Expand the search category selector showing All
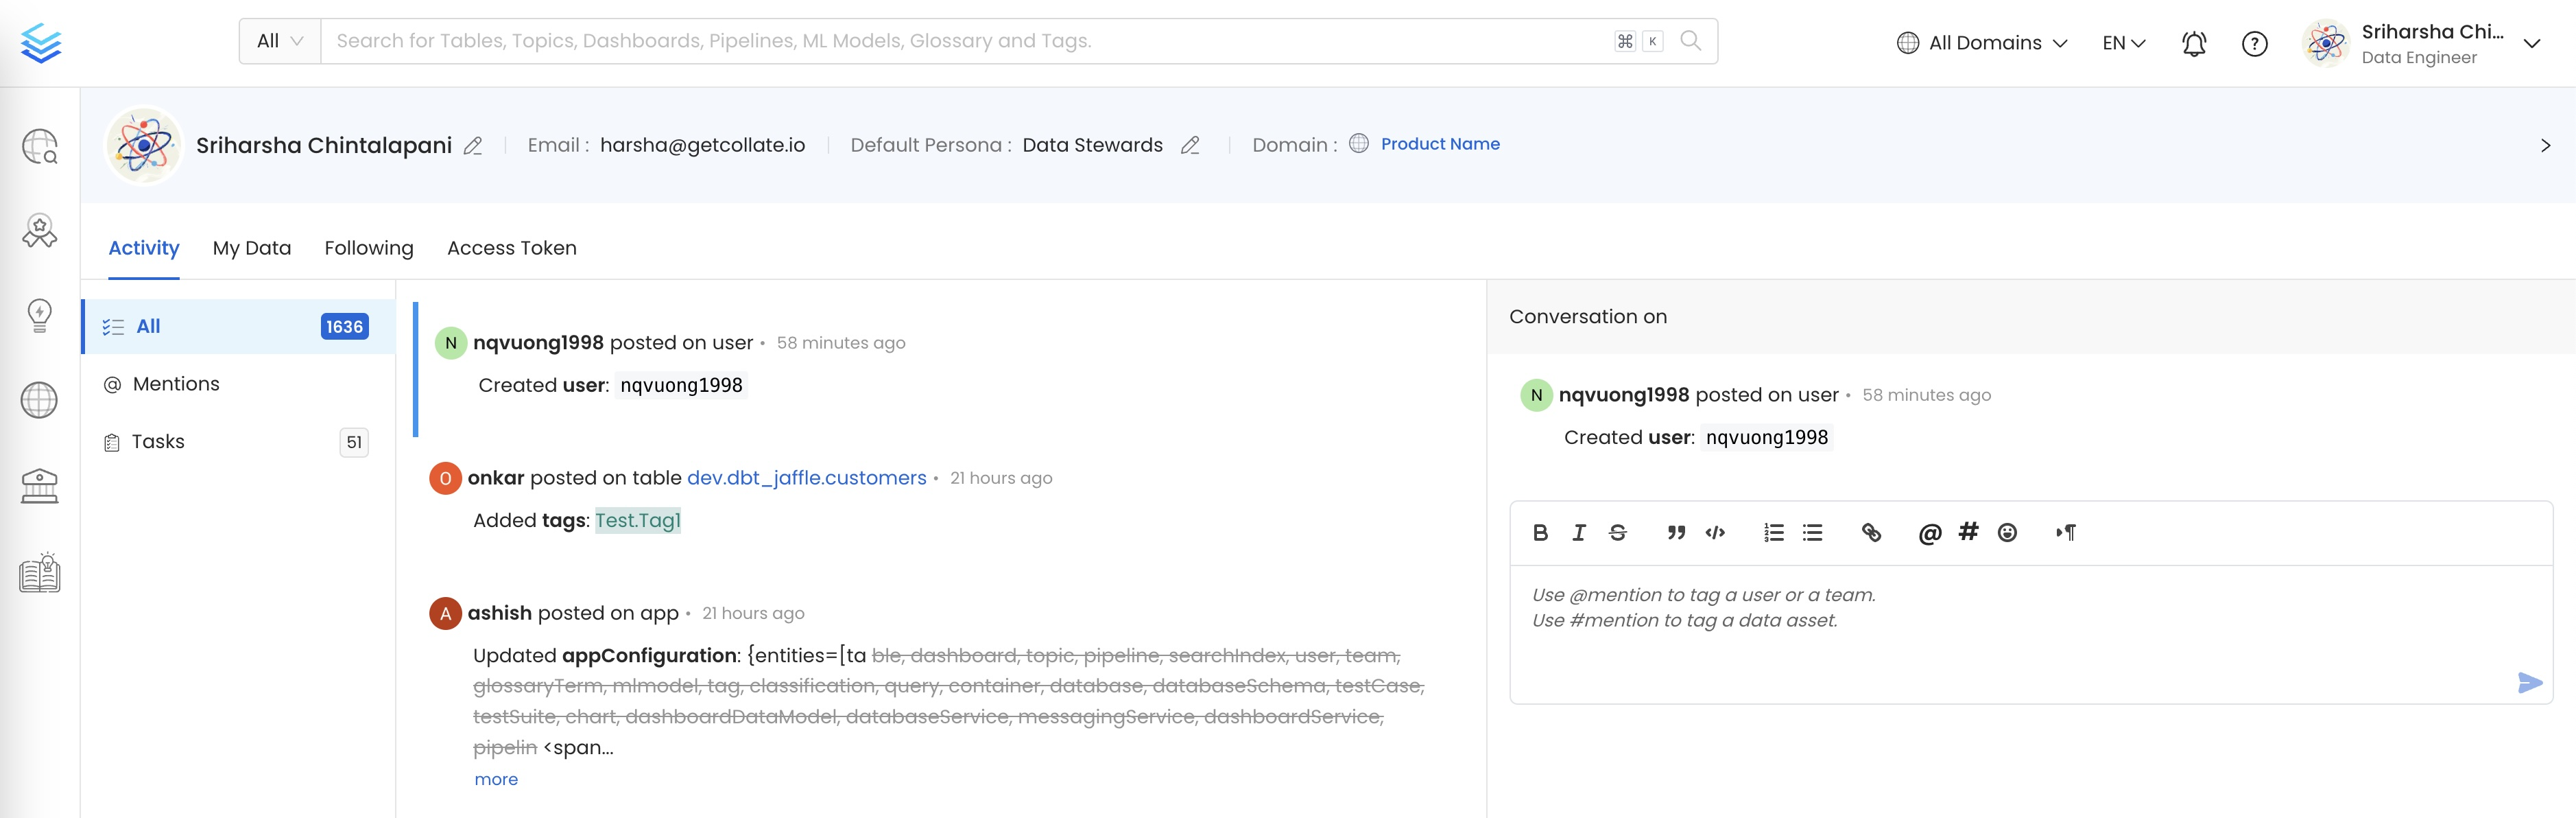 pyautogui.click(x=279, y=40)
